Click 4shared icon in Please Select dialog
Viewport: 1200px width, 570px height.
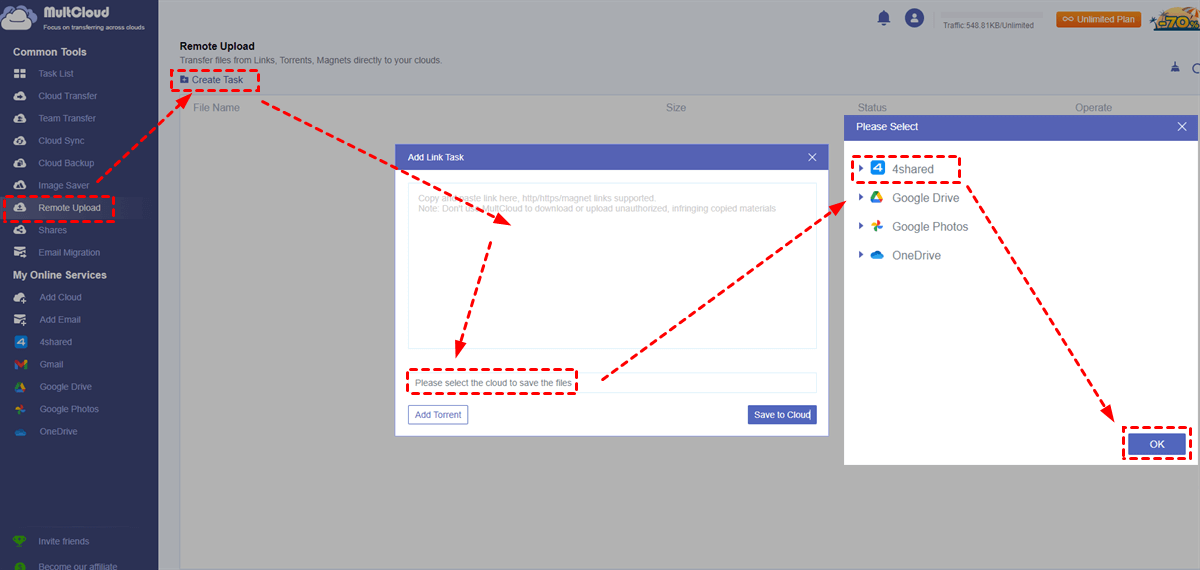877,169
